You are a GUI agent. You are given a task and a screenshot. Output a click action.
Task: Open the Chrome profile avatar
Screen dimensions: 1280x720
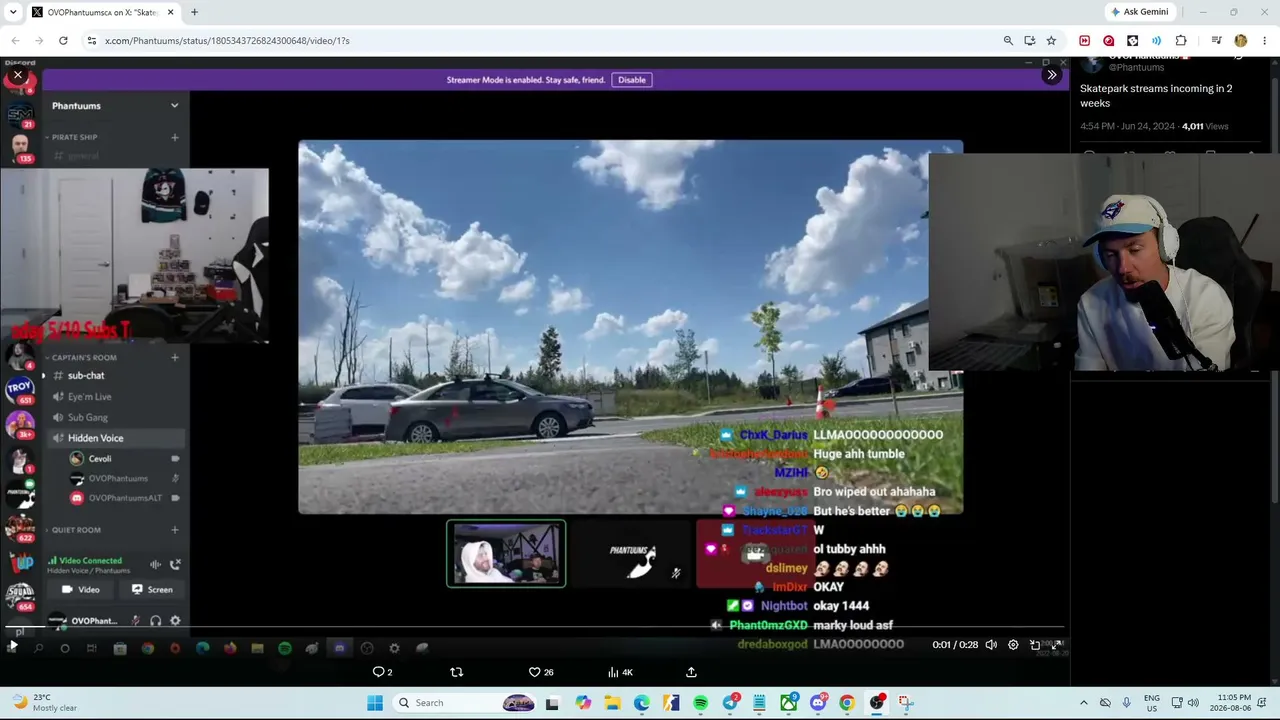[1241, 41]
